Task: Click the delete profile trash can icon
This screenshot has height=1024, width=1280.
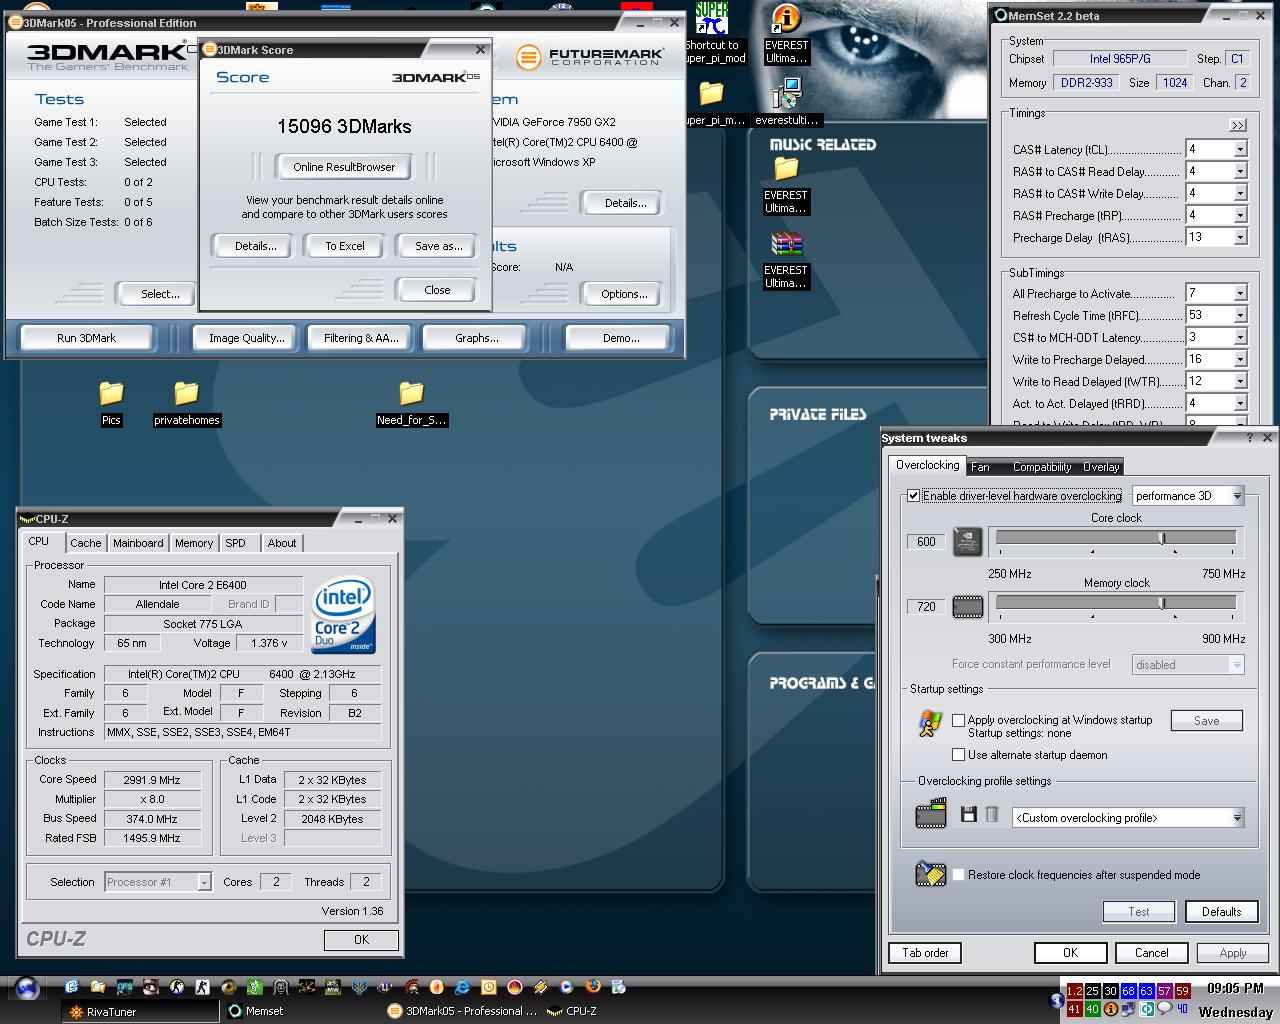Action: point(991,815)
